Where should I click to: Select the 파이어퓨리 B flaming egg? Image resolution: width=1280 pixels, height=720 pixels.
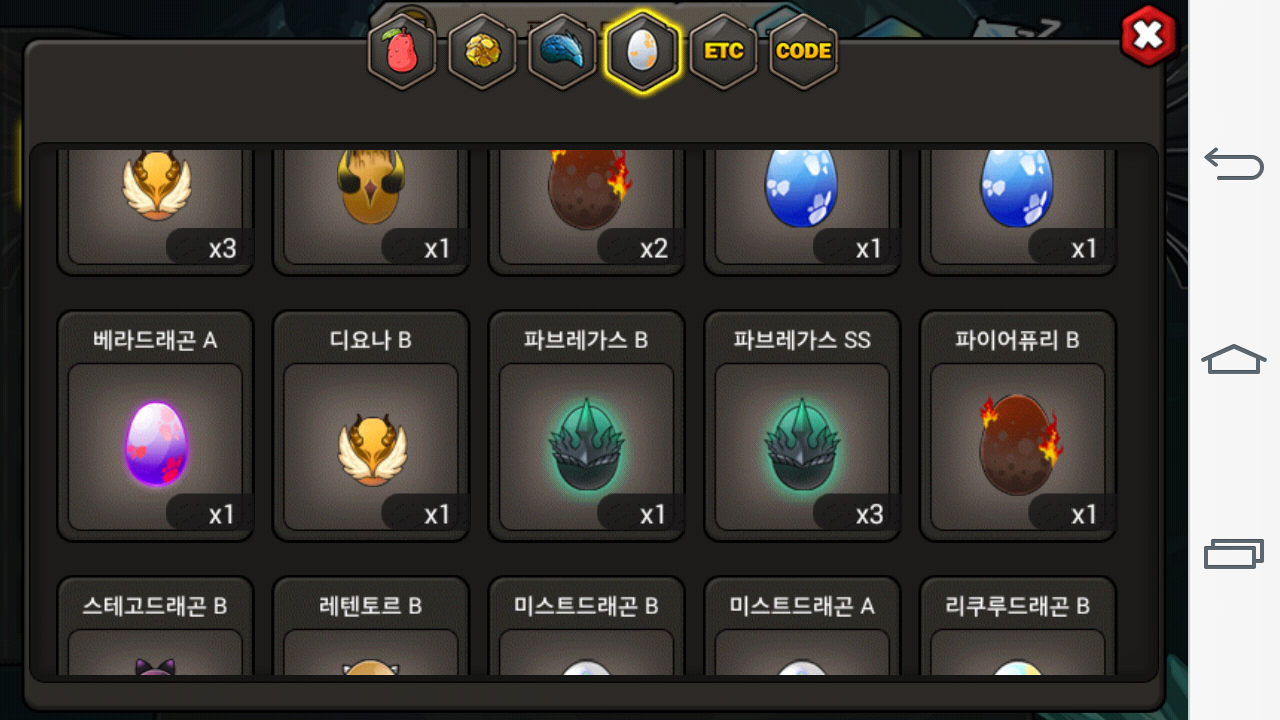[1018, 426]
